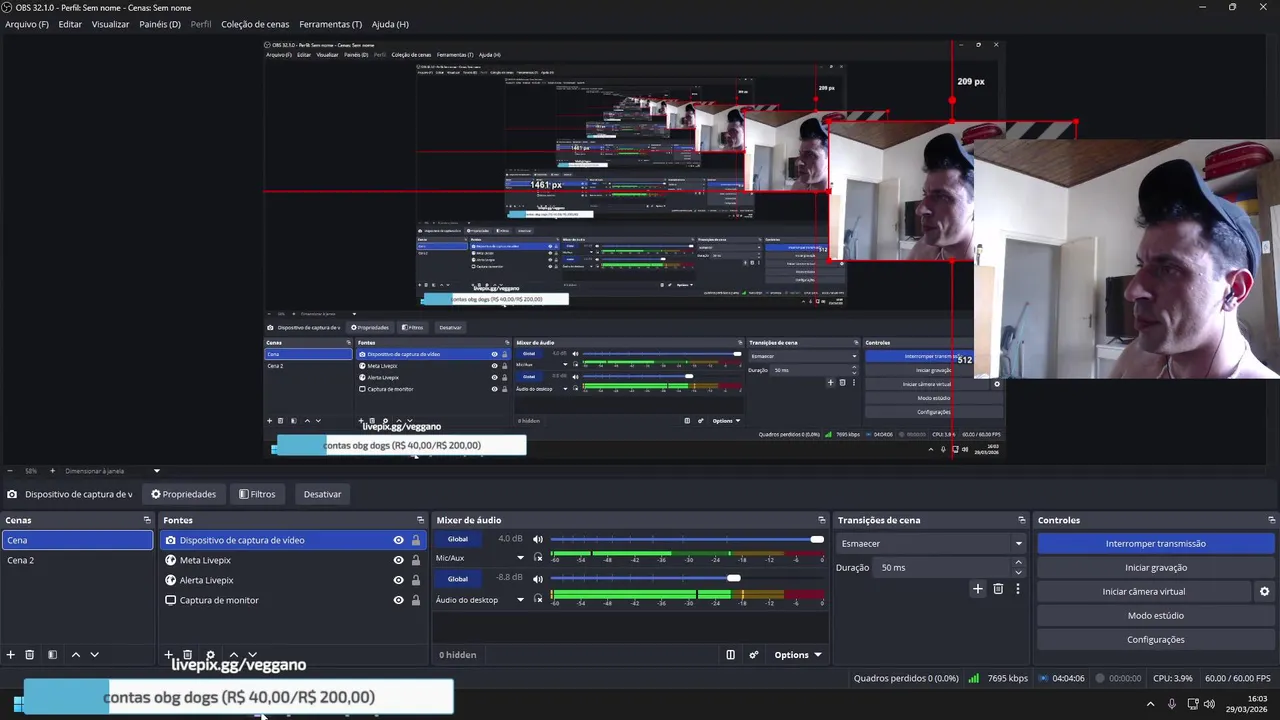Image resolution: width=1280 pixels, height=720 pixels.
Task: Unlock the Captura de monitor source
Action: (416, 600)
